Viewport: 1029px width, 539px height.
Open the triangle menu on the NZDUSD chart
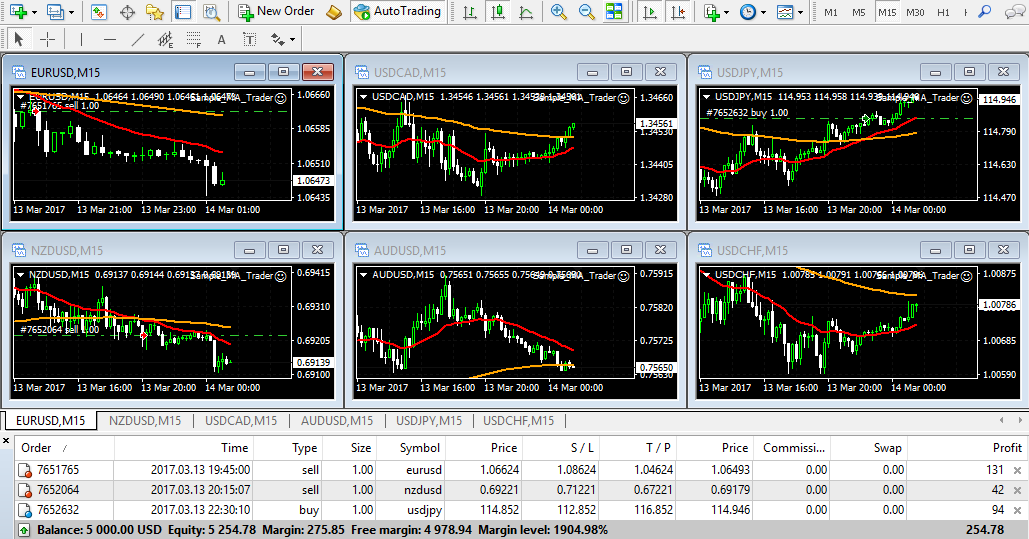(x=20, y=274)
